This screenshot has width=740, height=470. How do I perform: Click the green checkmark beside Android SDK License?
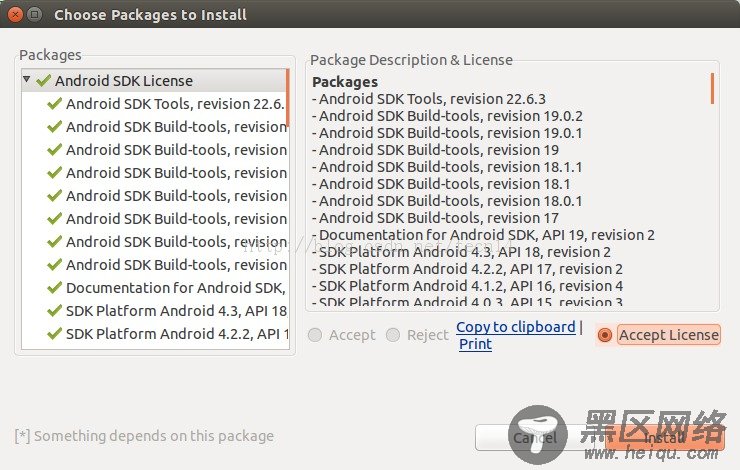click(x=43, y=81)
